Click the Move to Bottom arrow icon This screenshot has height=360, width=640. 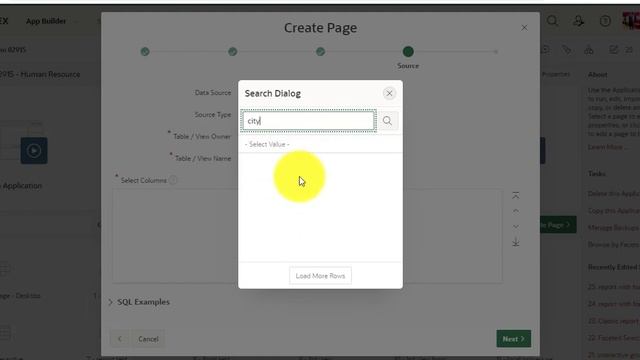[x=516, y=242]
